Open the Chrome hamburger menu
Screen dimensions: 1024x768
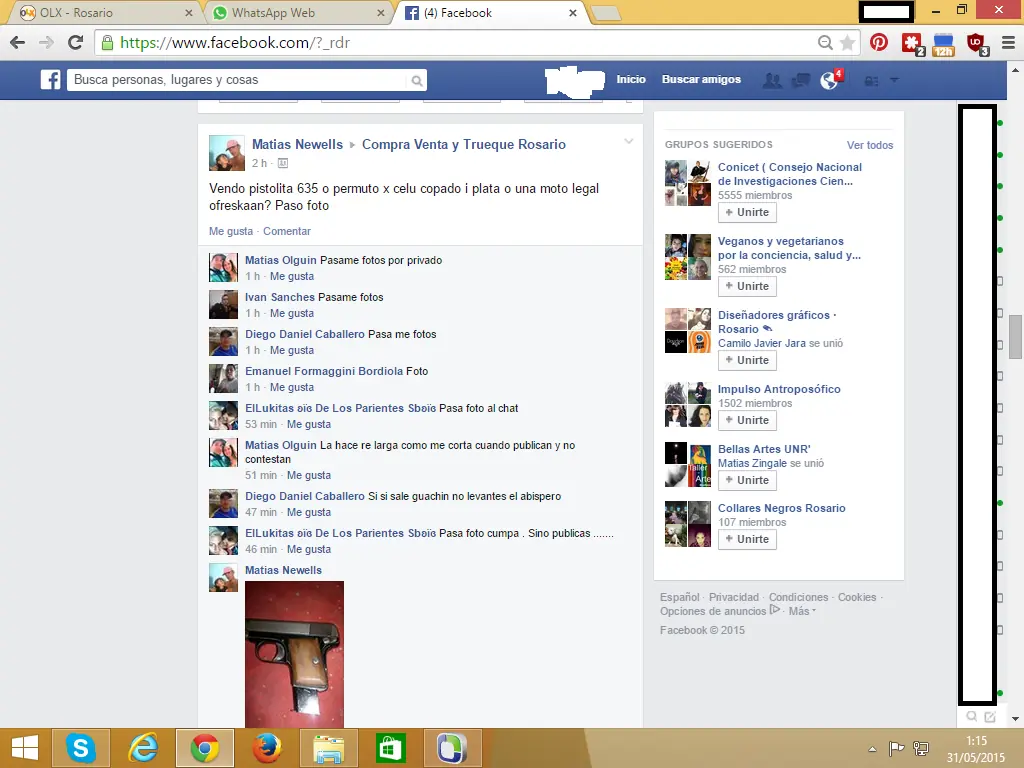point(1008,42)
